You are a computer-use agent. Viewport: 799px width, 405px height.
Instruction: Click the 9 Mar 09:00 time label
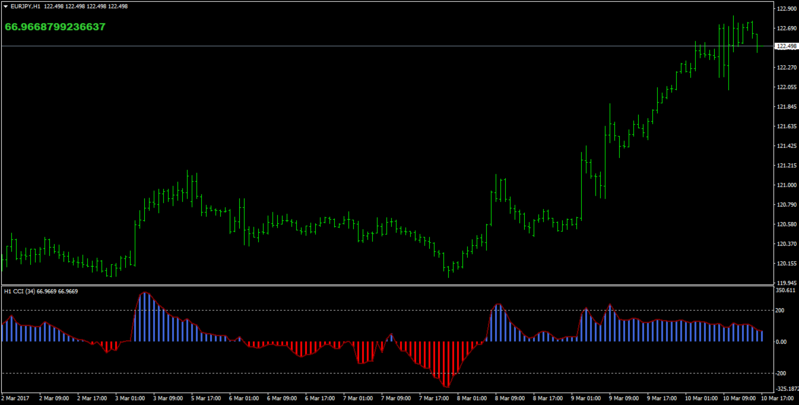pos(624,398)
